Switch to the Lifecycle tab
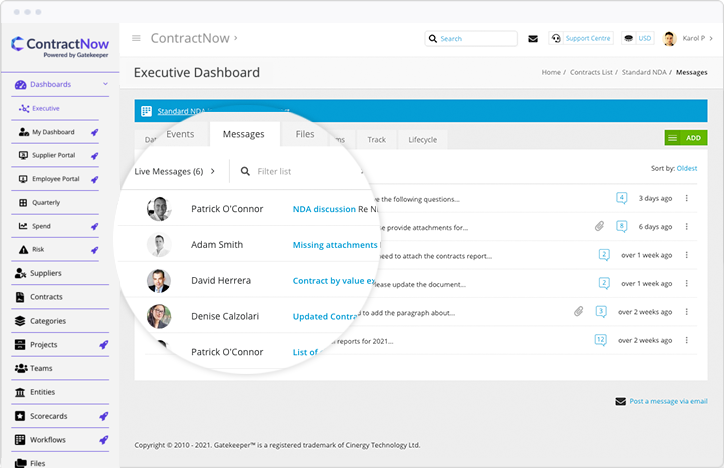Screen dimensions: 724x468 pyautogui.click(x=422, y=140)
